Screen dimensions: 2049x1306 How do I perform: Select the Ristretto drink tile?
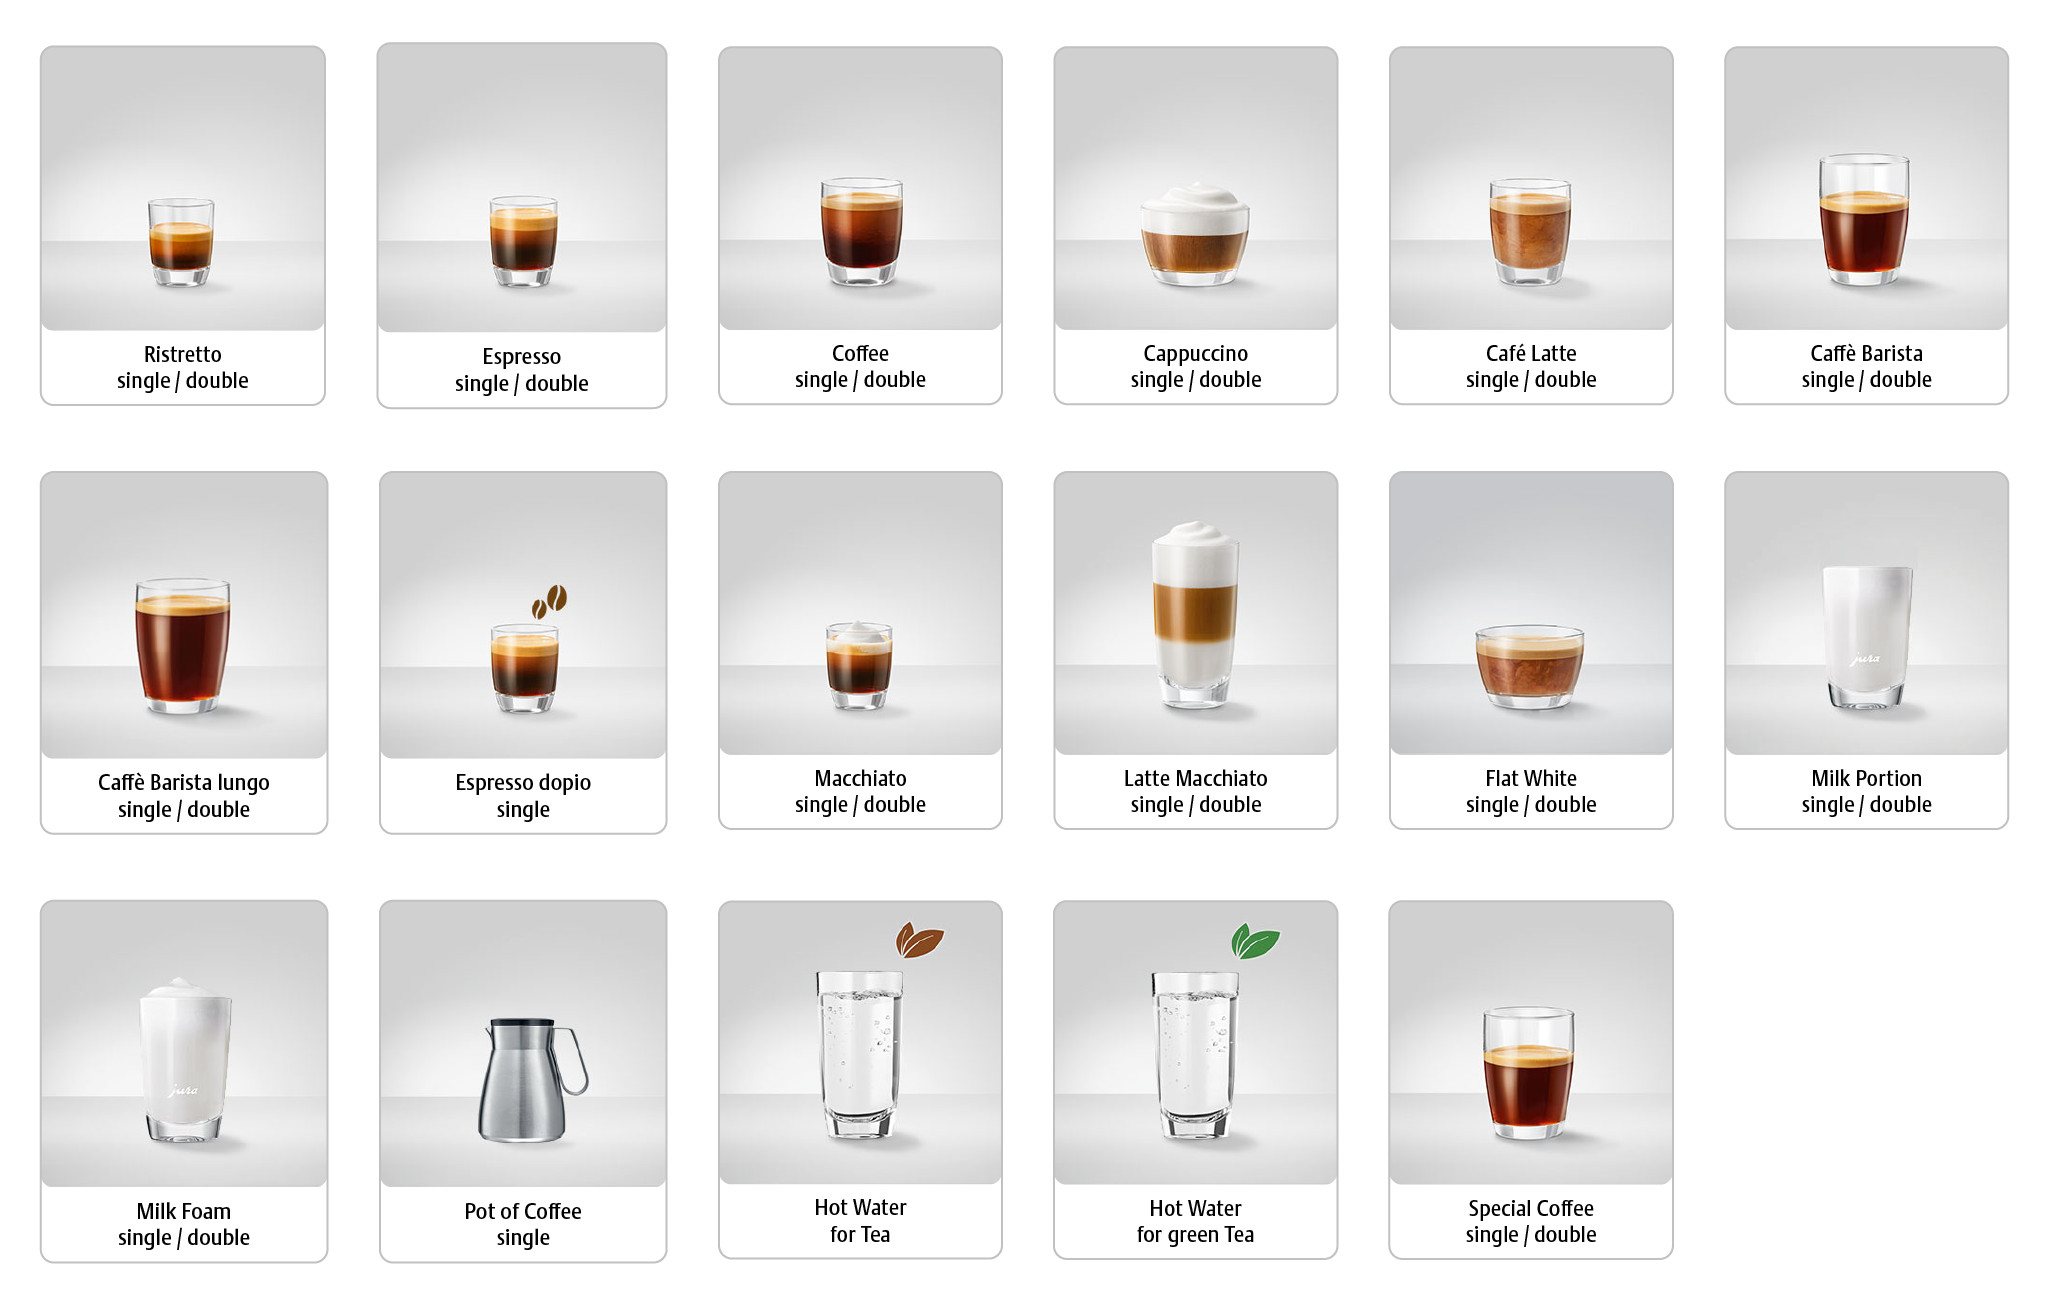[183, 225]
